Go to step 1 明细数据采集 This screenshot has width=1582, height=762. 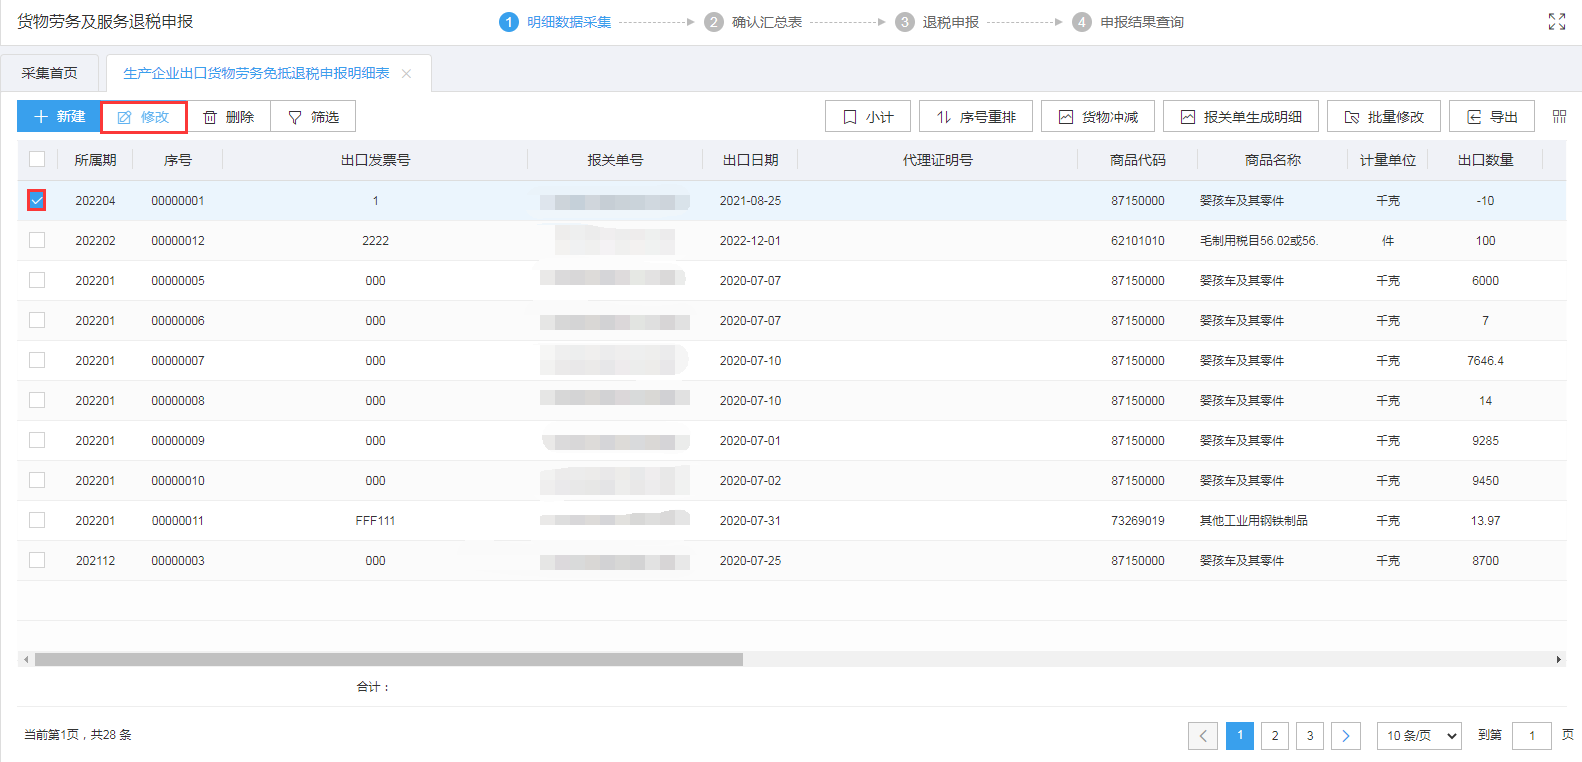(555, 22)
